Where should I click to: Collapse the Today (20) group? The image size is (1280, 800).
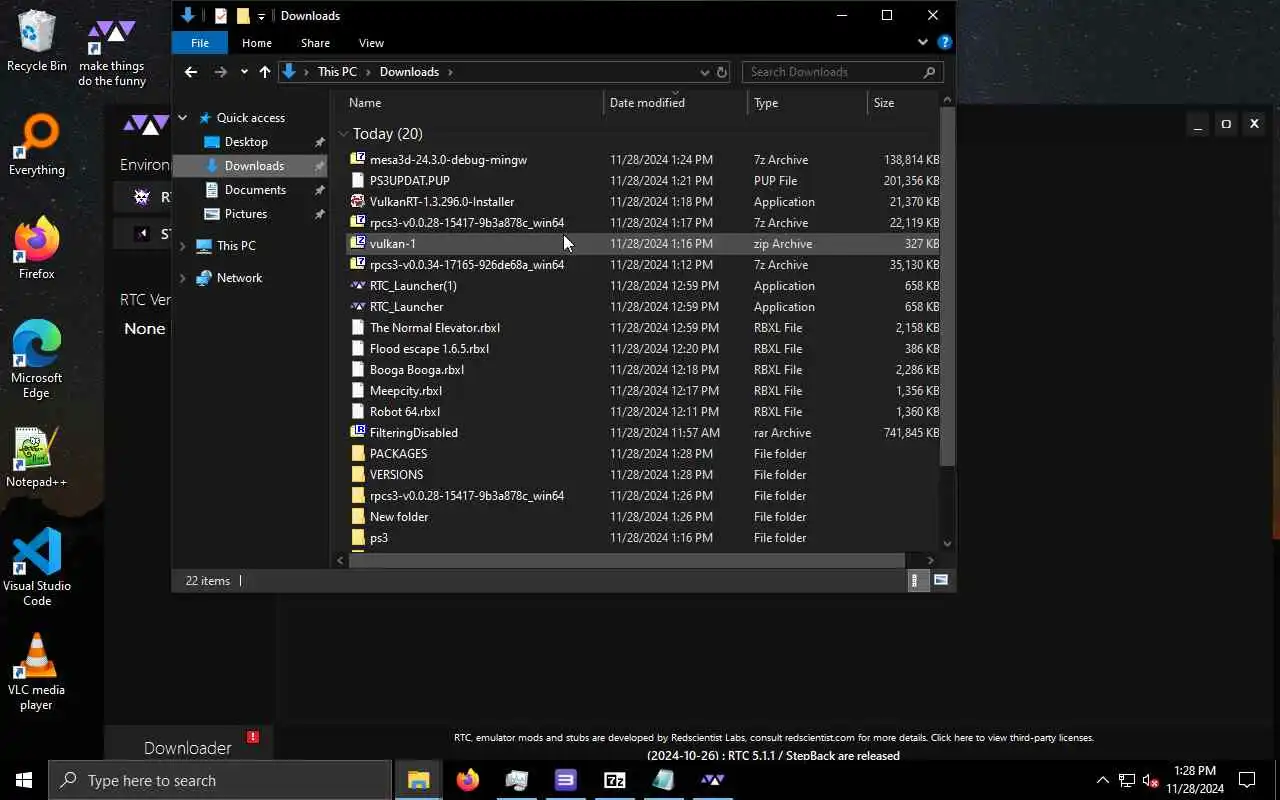click(343, 134)
